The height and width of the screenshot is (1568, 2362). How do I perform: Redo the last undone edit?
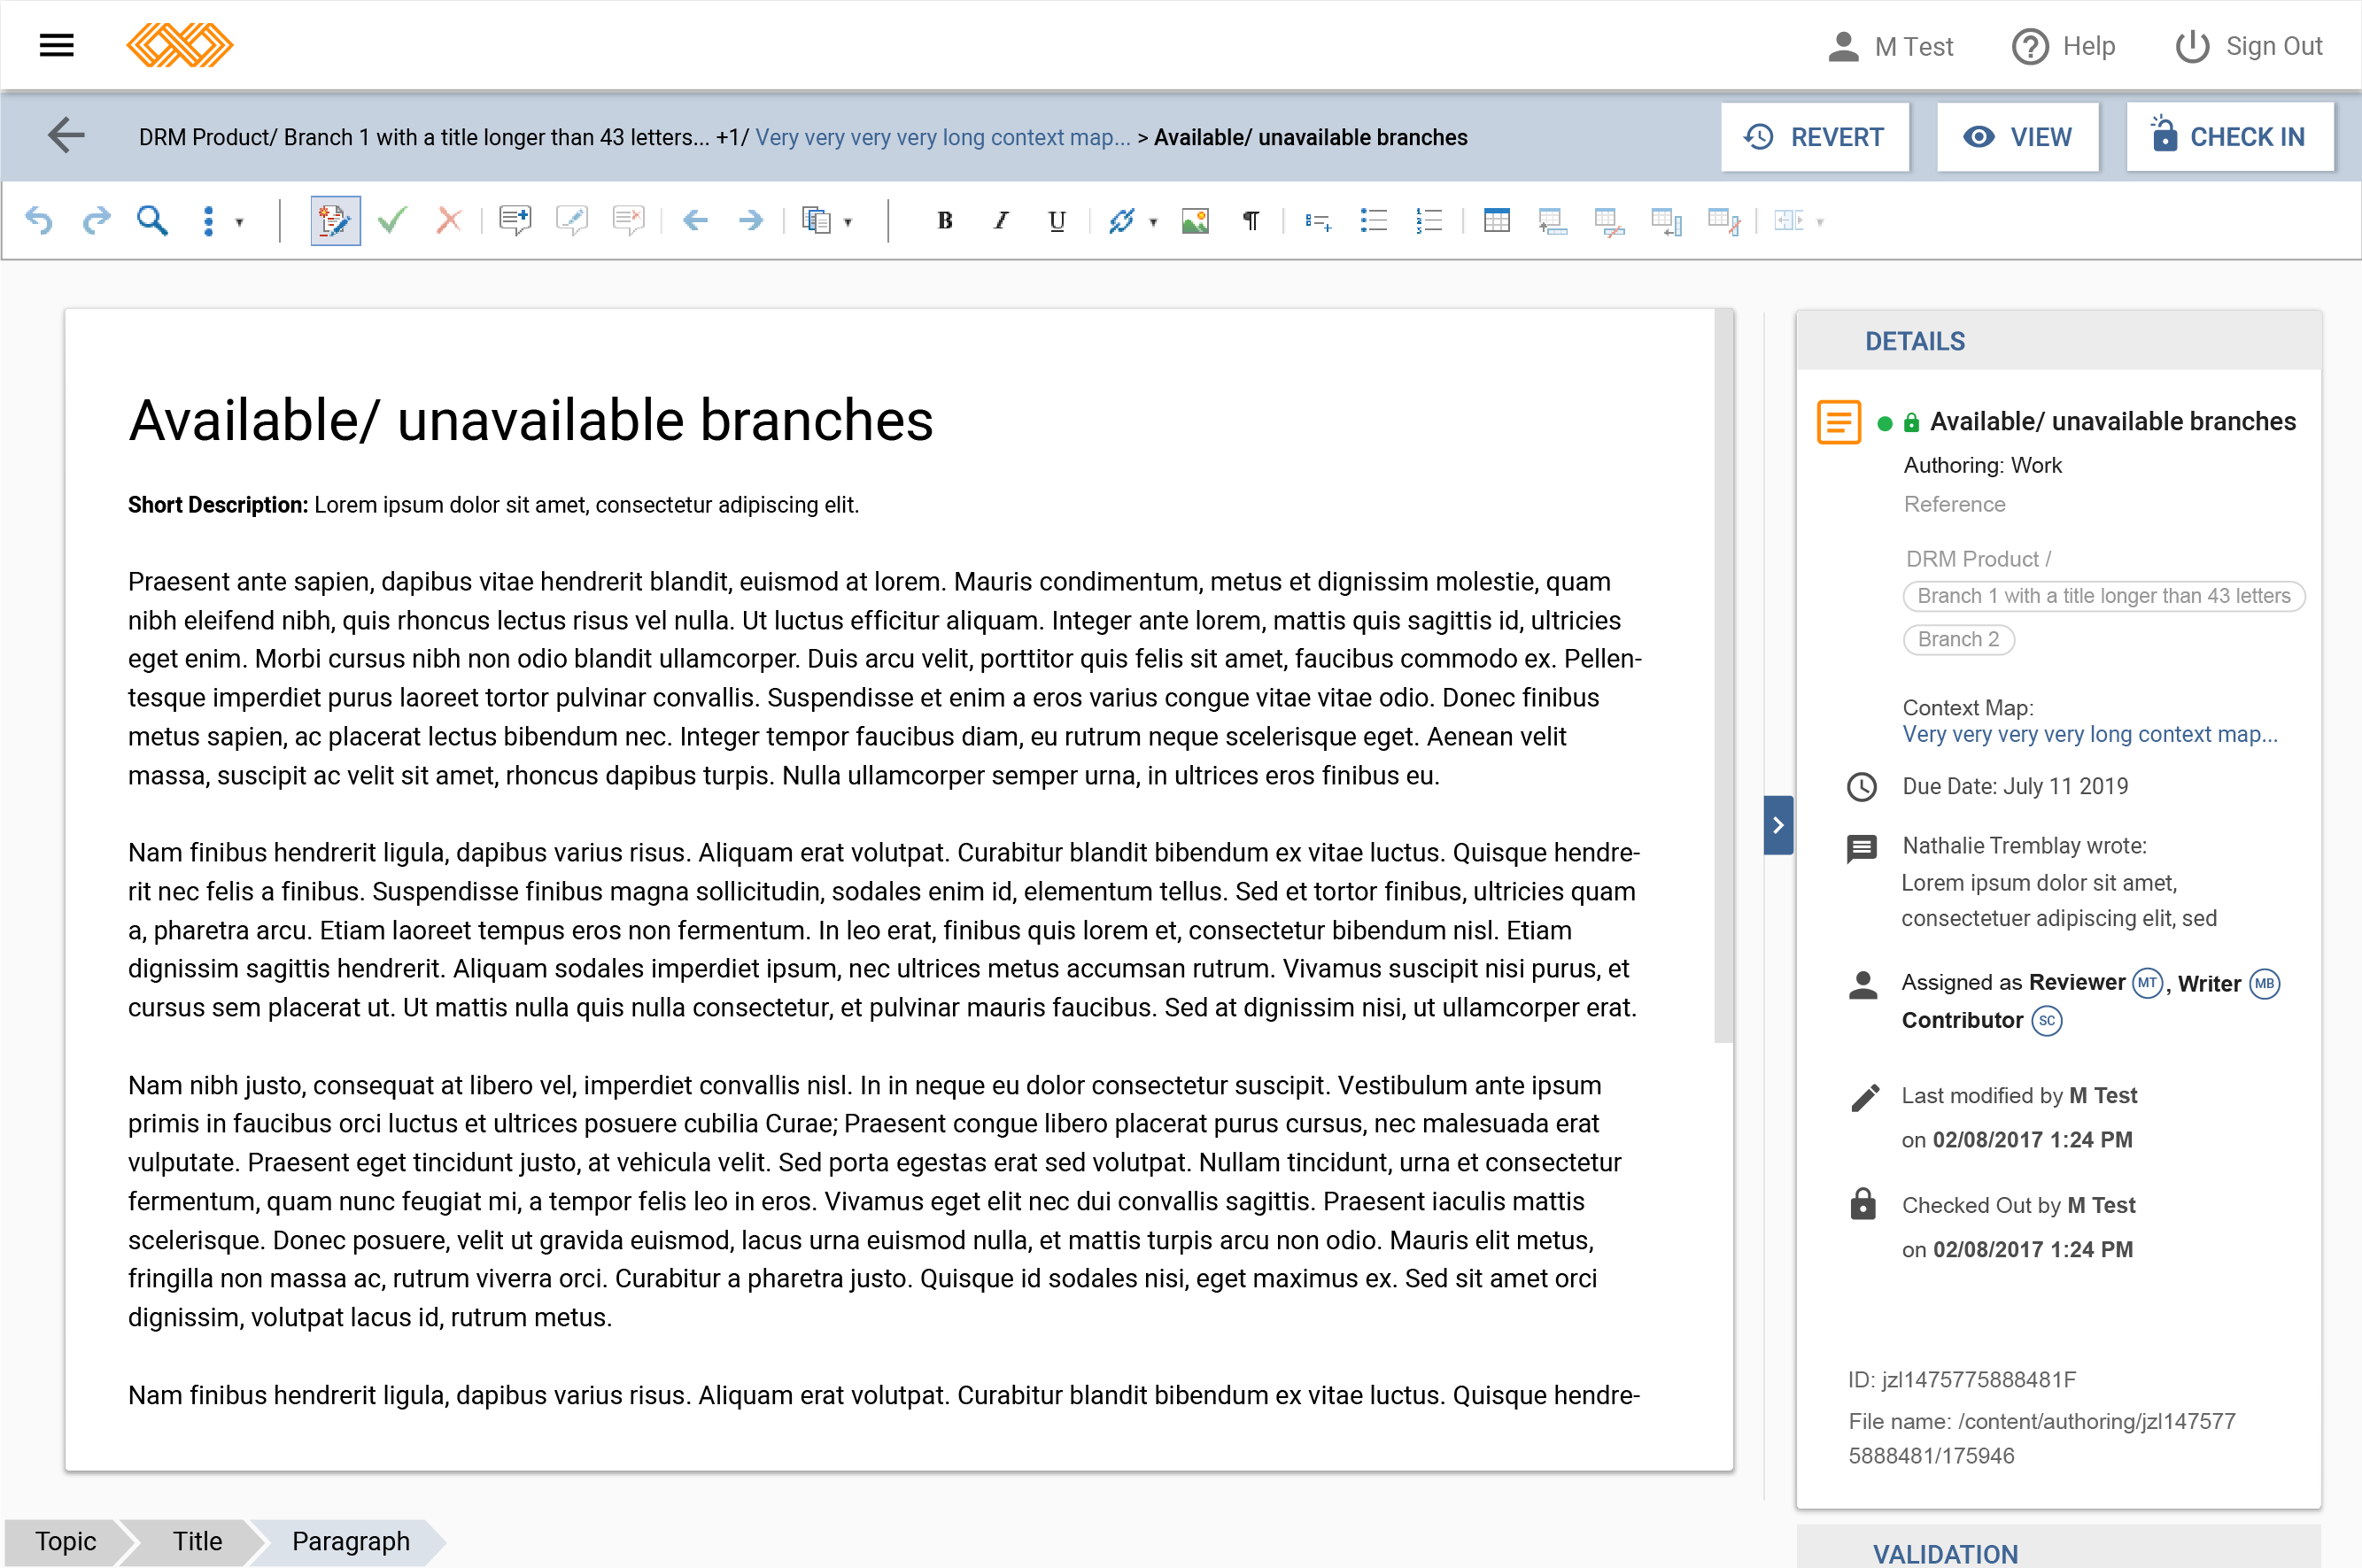[x=96, y=220]
